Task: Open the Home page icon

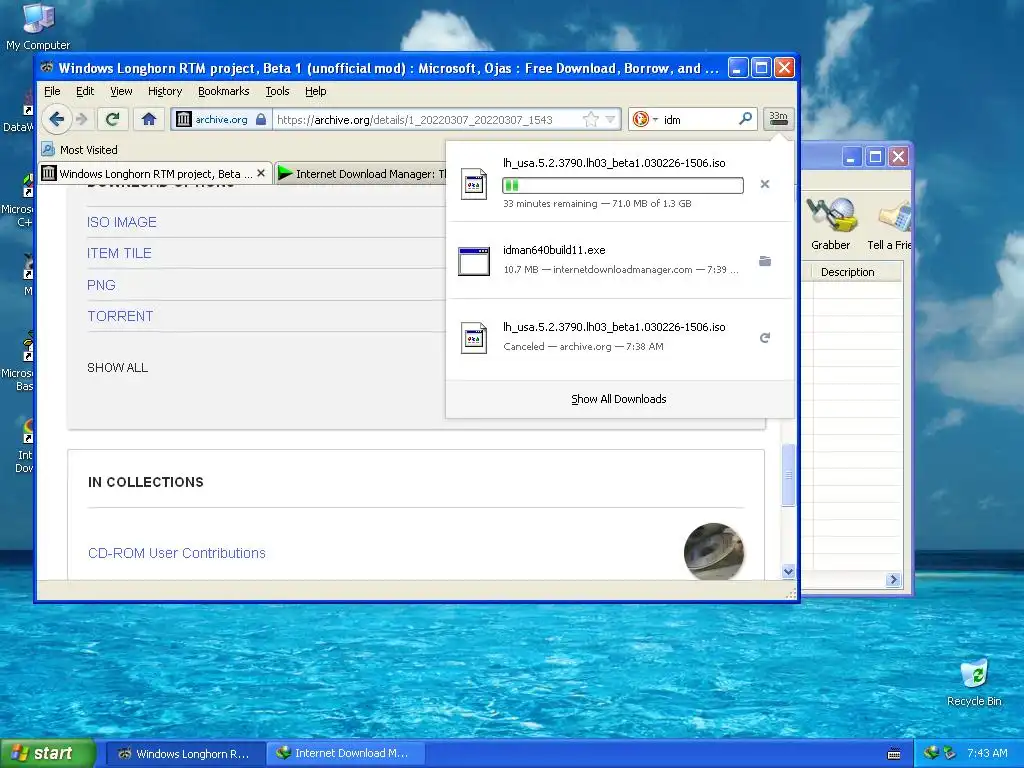Action: [x=149, y=120]
